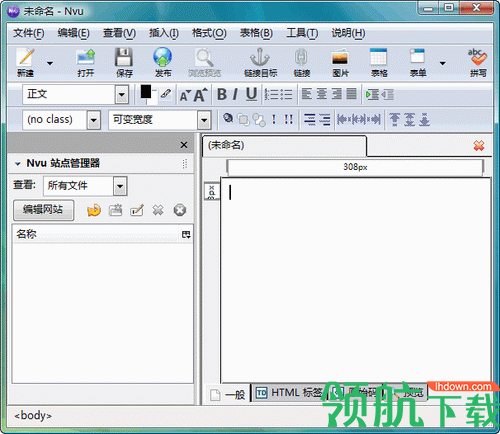Open the arrow next to 表单
This screenshot has width=500, height=434.
443,63
